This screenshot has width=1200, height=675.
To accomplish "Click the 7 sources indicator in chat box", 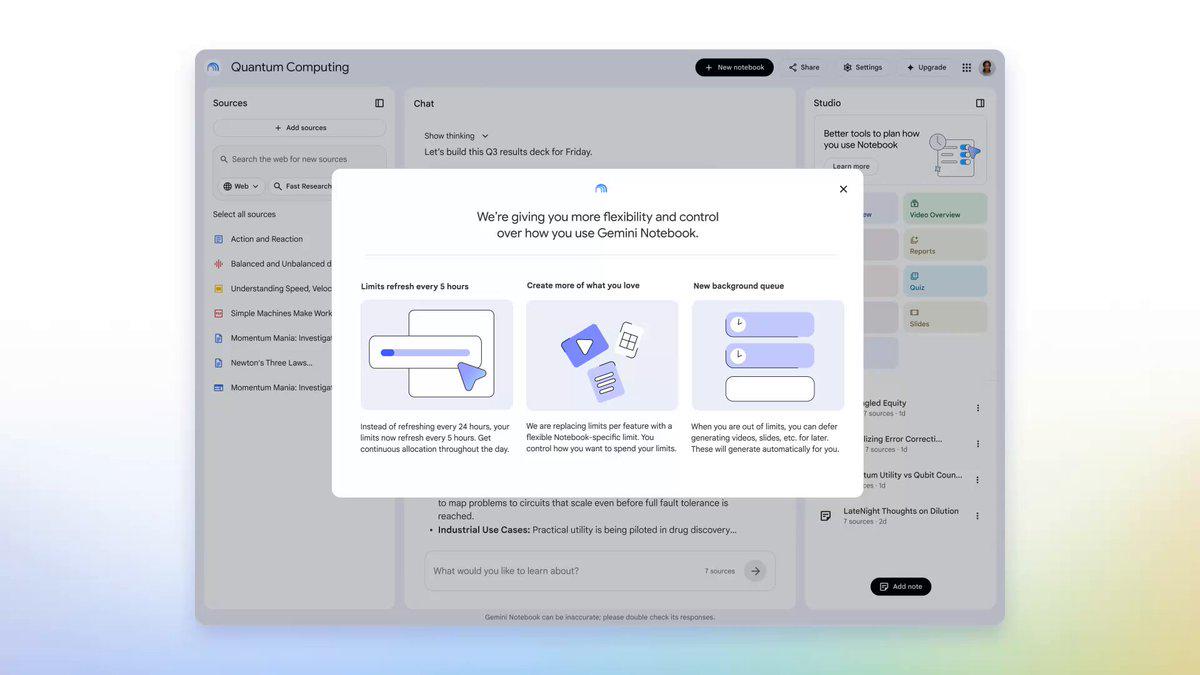I will coord(720,571).
